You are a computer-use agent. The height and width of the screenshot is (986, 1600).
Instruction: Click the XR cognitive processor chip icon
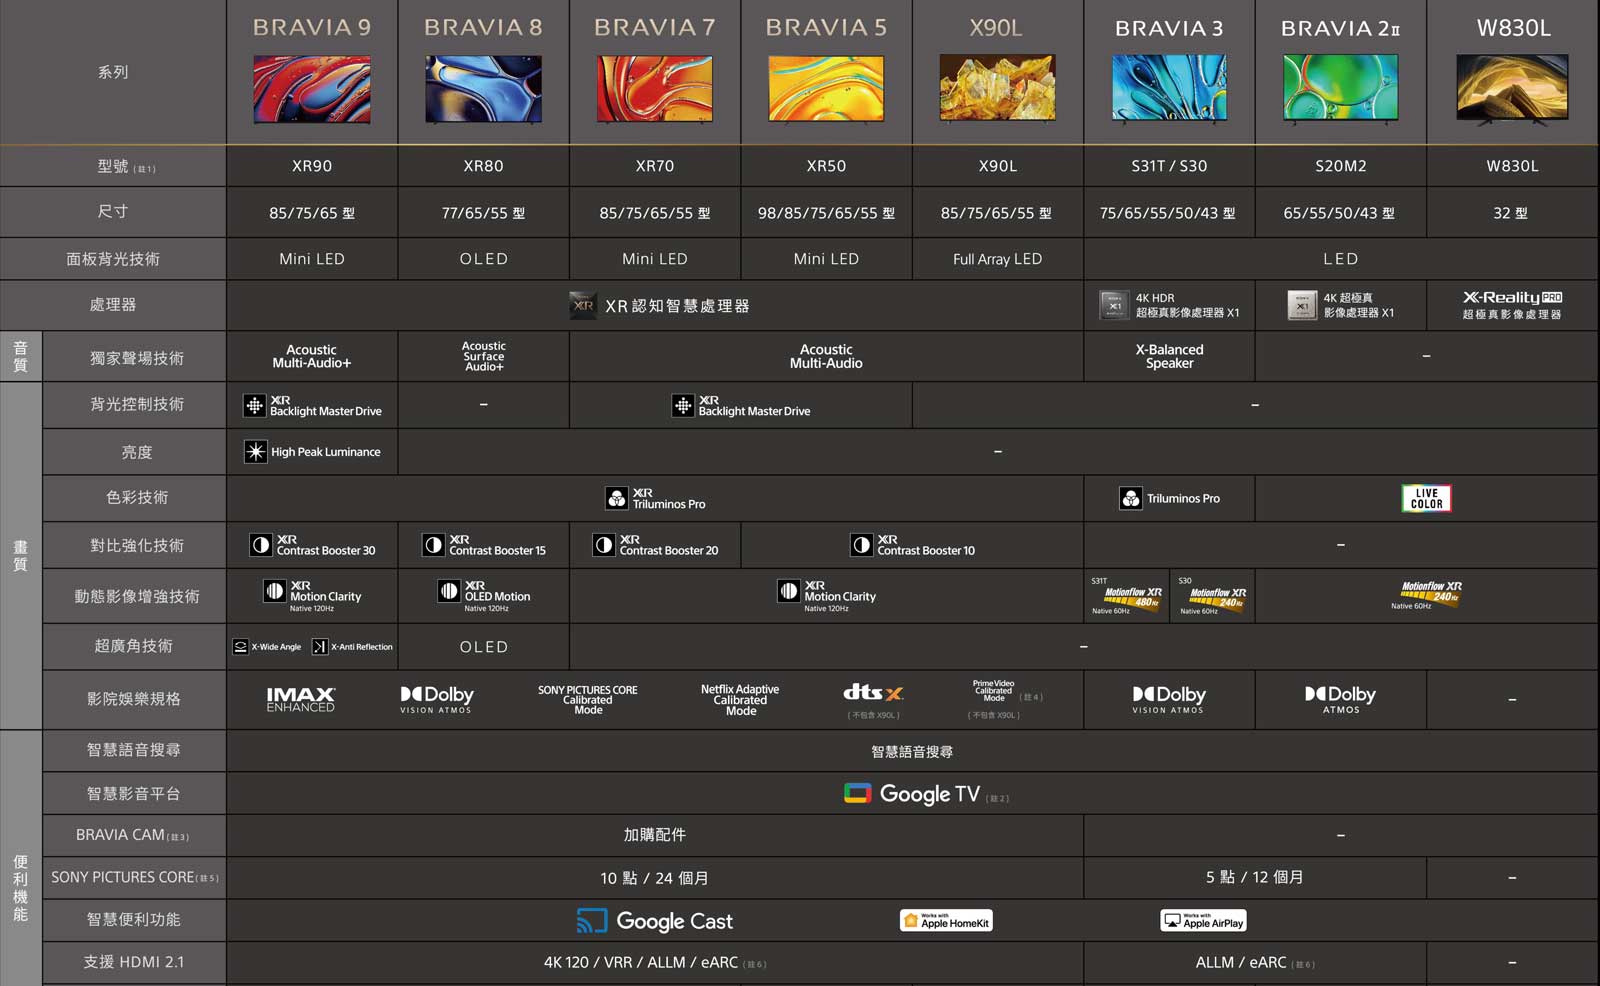coord(583,305)
